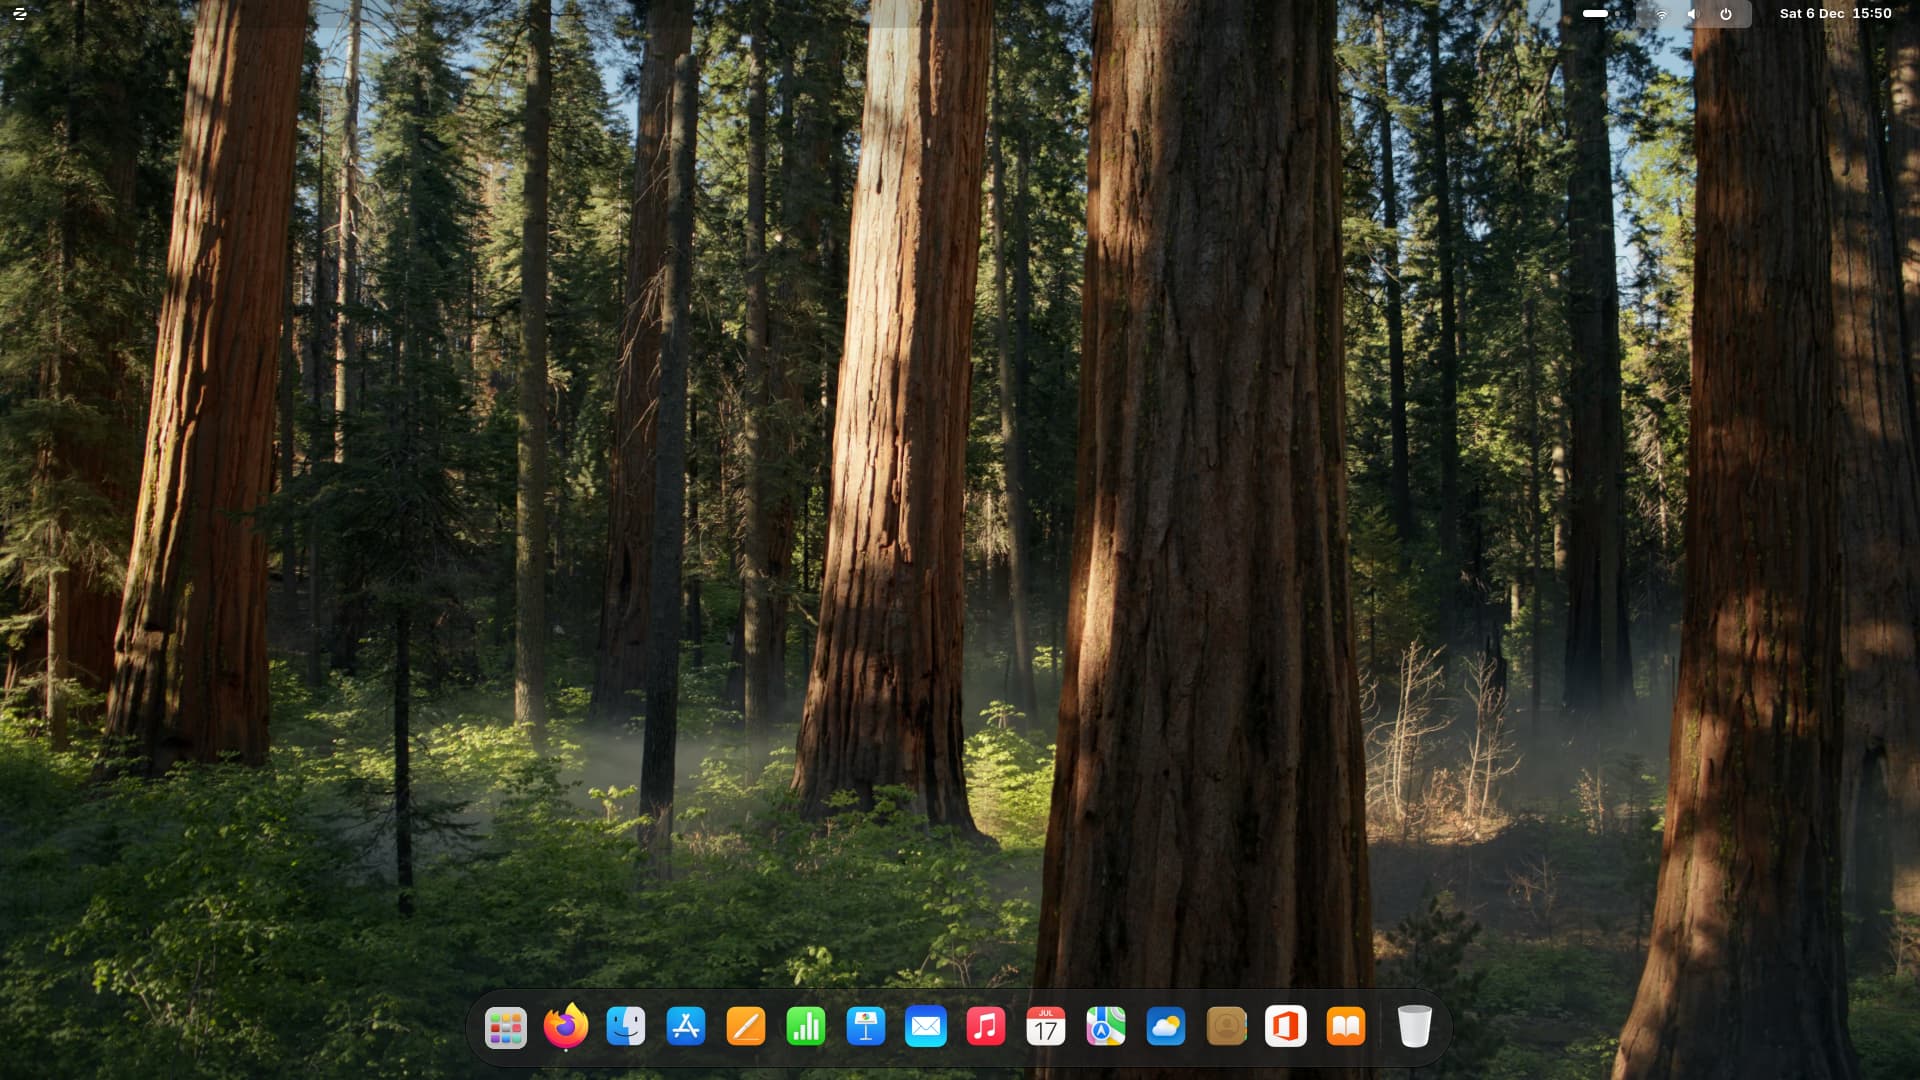Screen dimensions: 1920x1080
Task: Open power menu in top bar
Action: (1725, 14)
